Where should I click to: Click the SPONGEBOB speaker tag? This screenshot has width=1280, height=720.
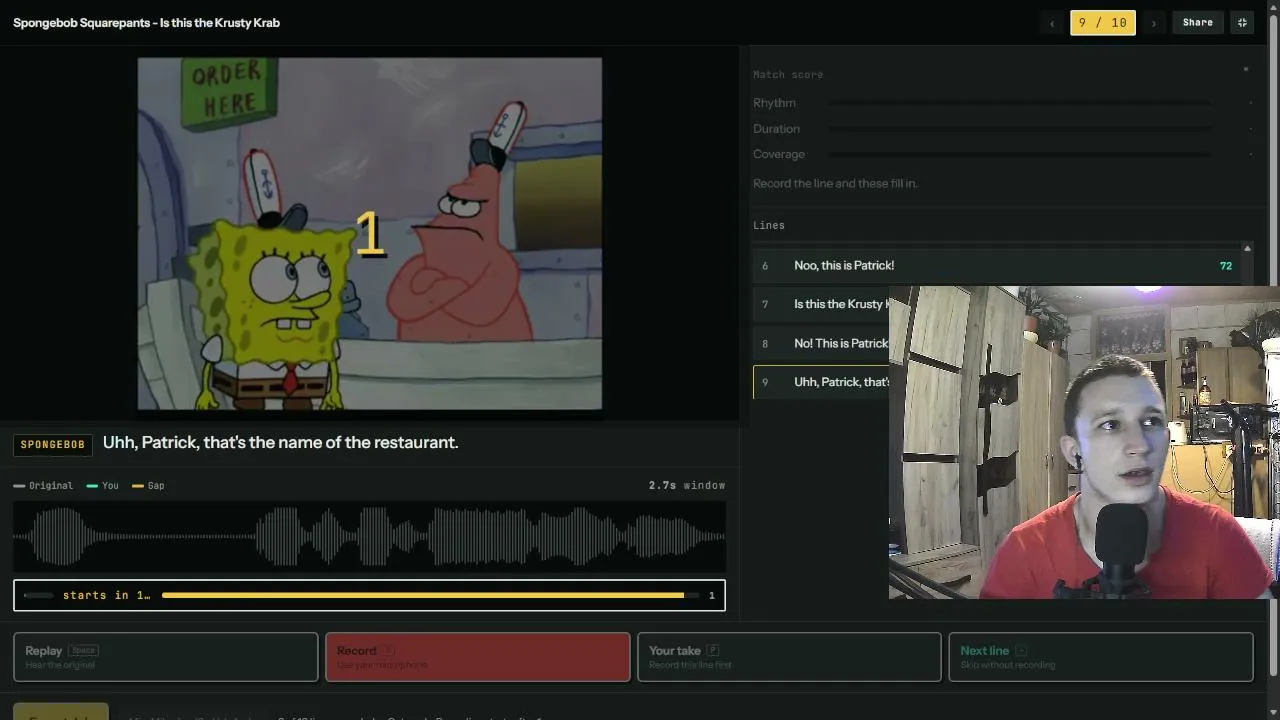click(53, 445)
